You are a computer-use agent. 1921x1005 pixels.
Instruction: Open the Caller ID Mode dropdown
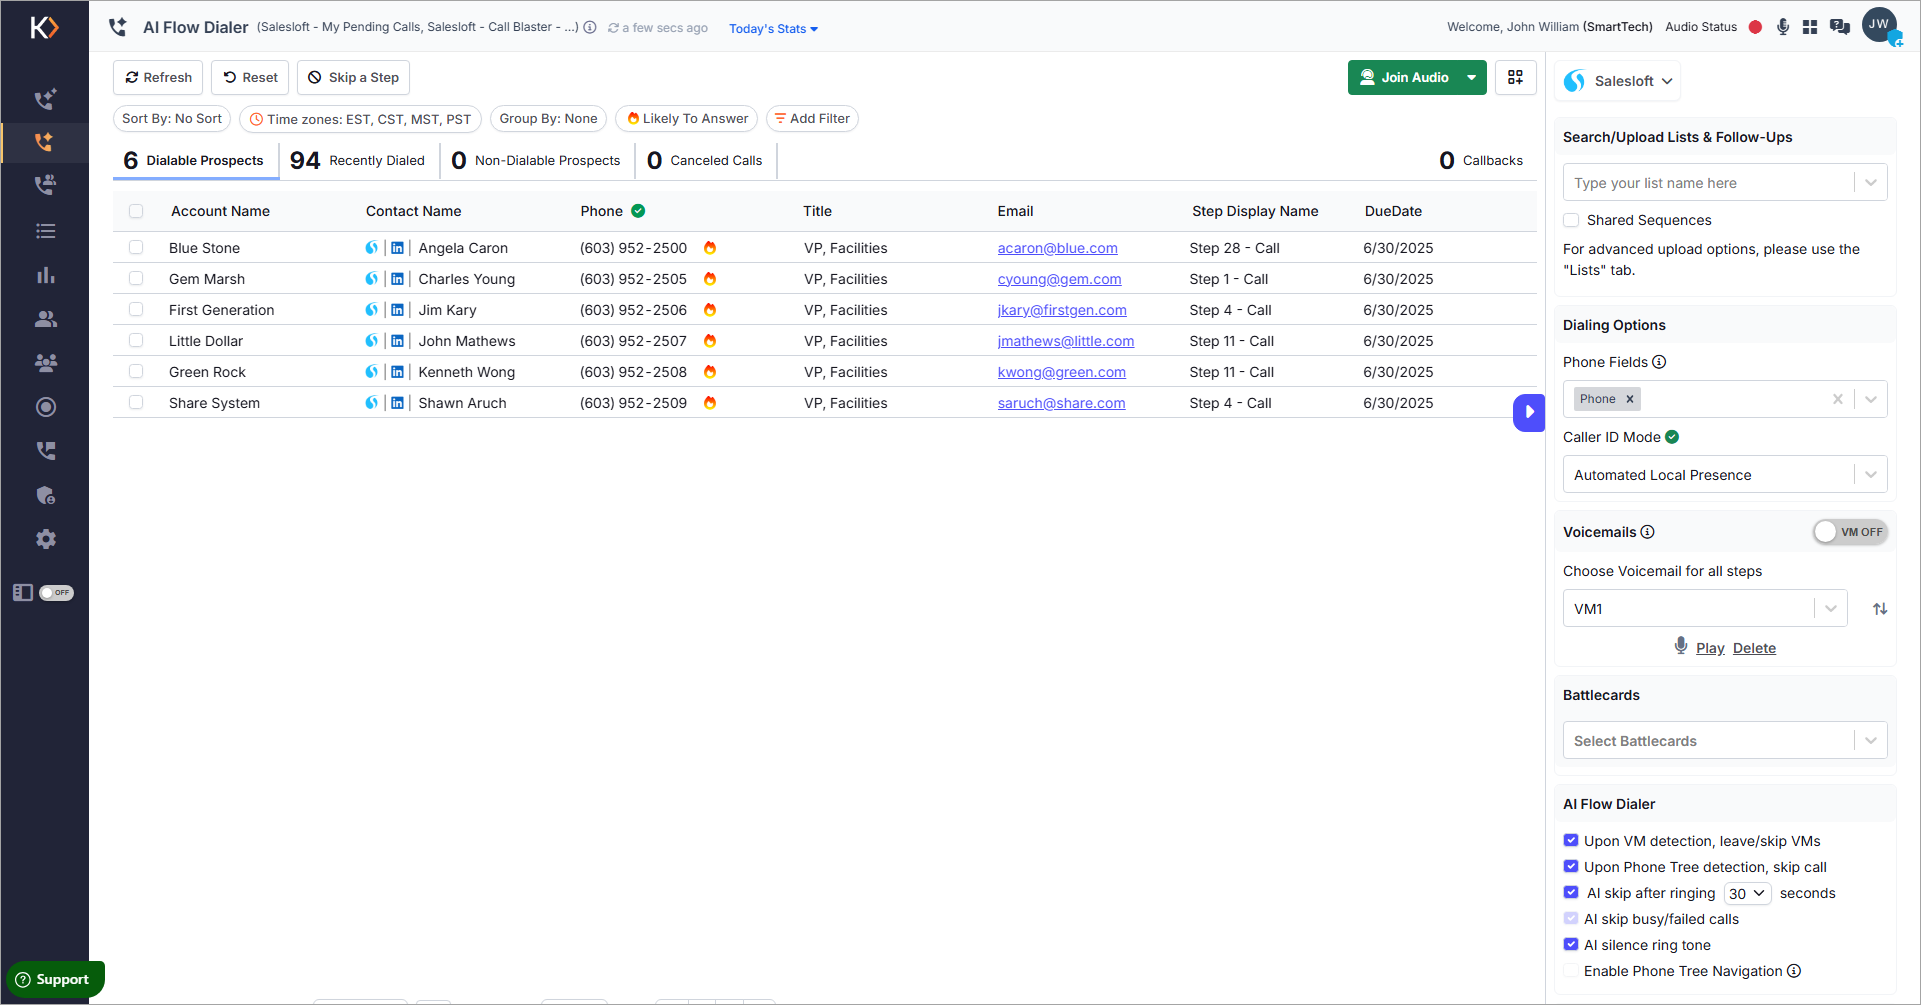coord(1725,475)
